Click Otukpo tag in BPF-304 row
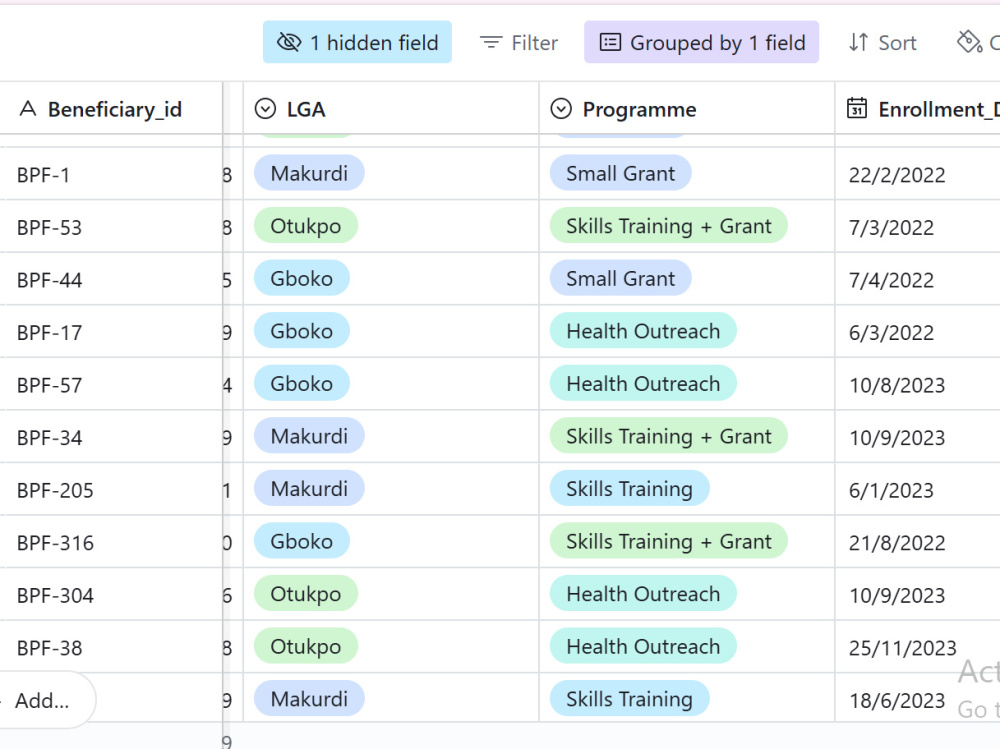This screenshot has width=1000, height=749. (305, 593)
